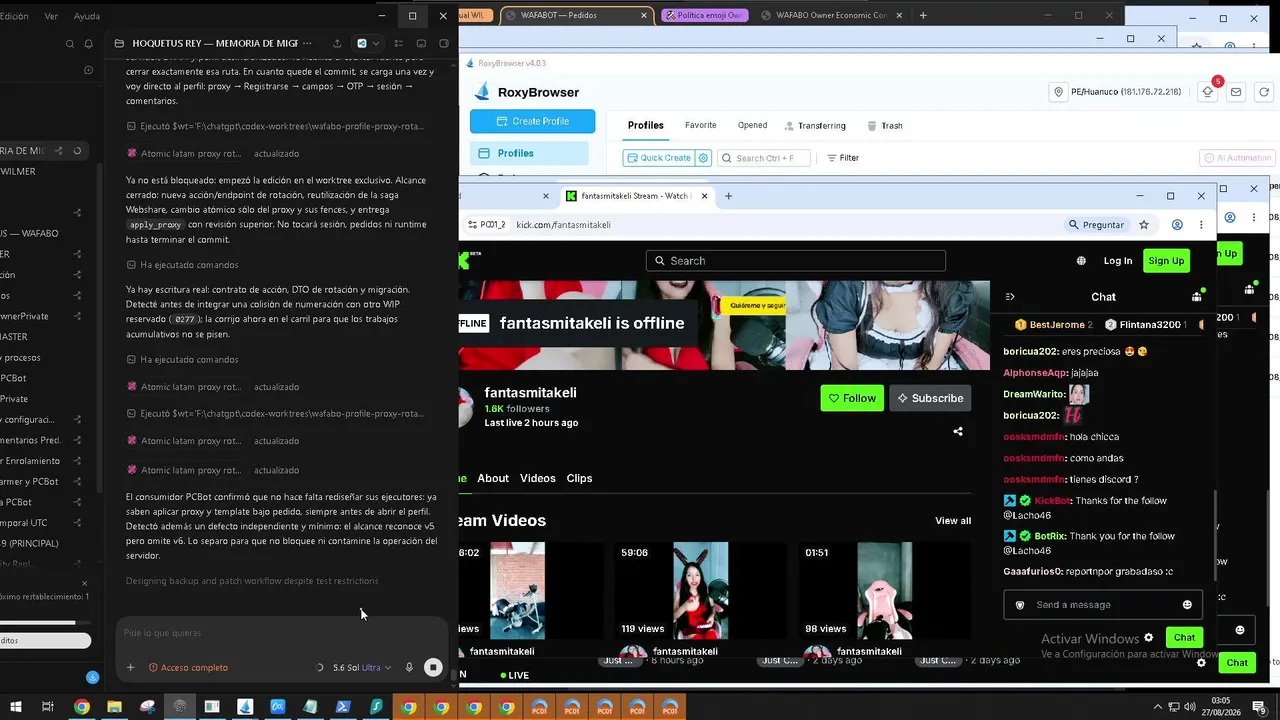Open the Filter options in RoxyBrowser
The height and width of the screenshot is (720, 1280).
coord(843,158)
